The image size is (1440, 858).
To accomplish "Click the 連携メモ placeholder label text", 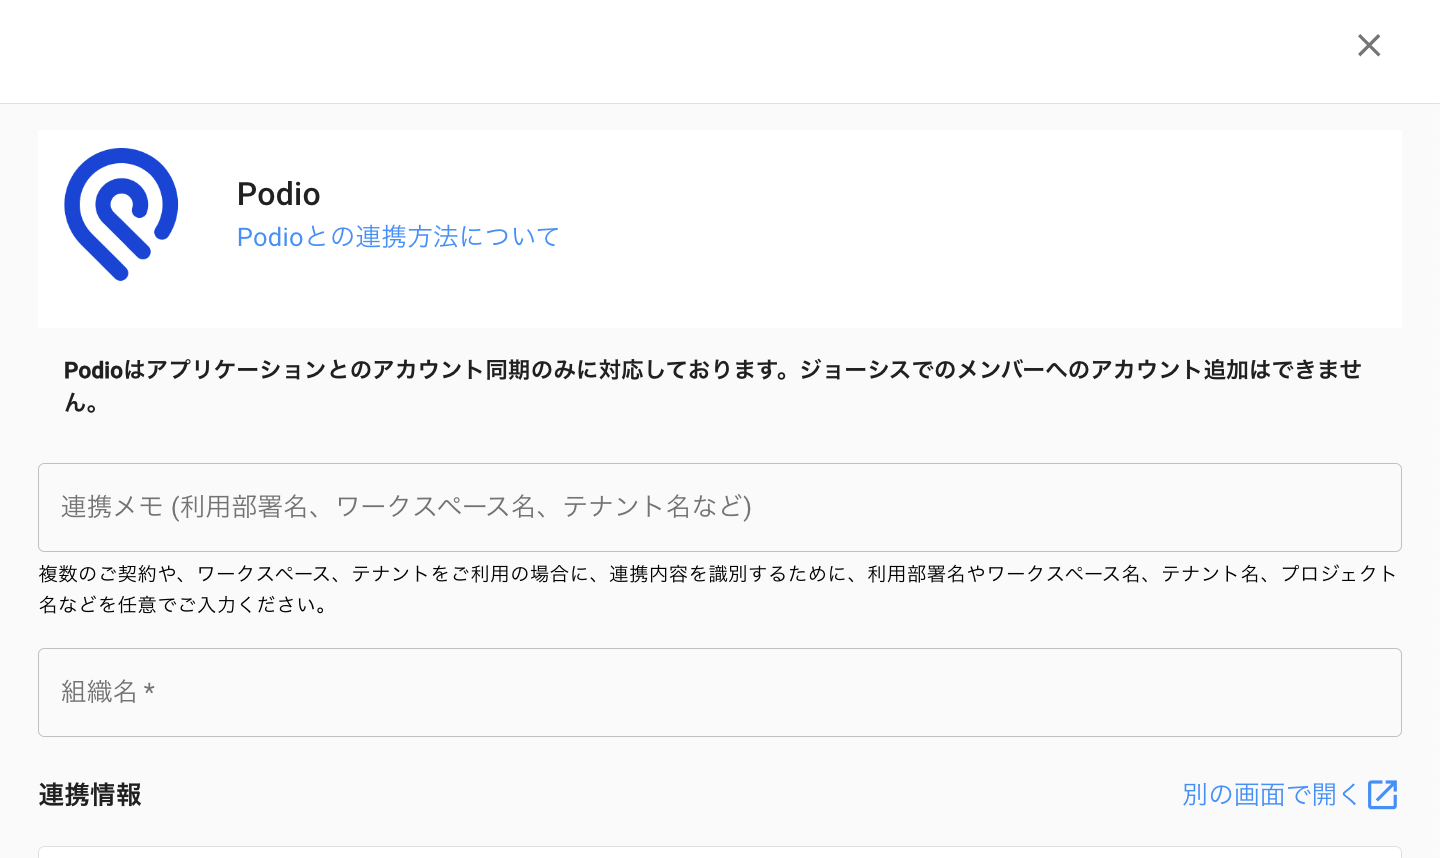I will pos(406,507).
